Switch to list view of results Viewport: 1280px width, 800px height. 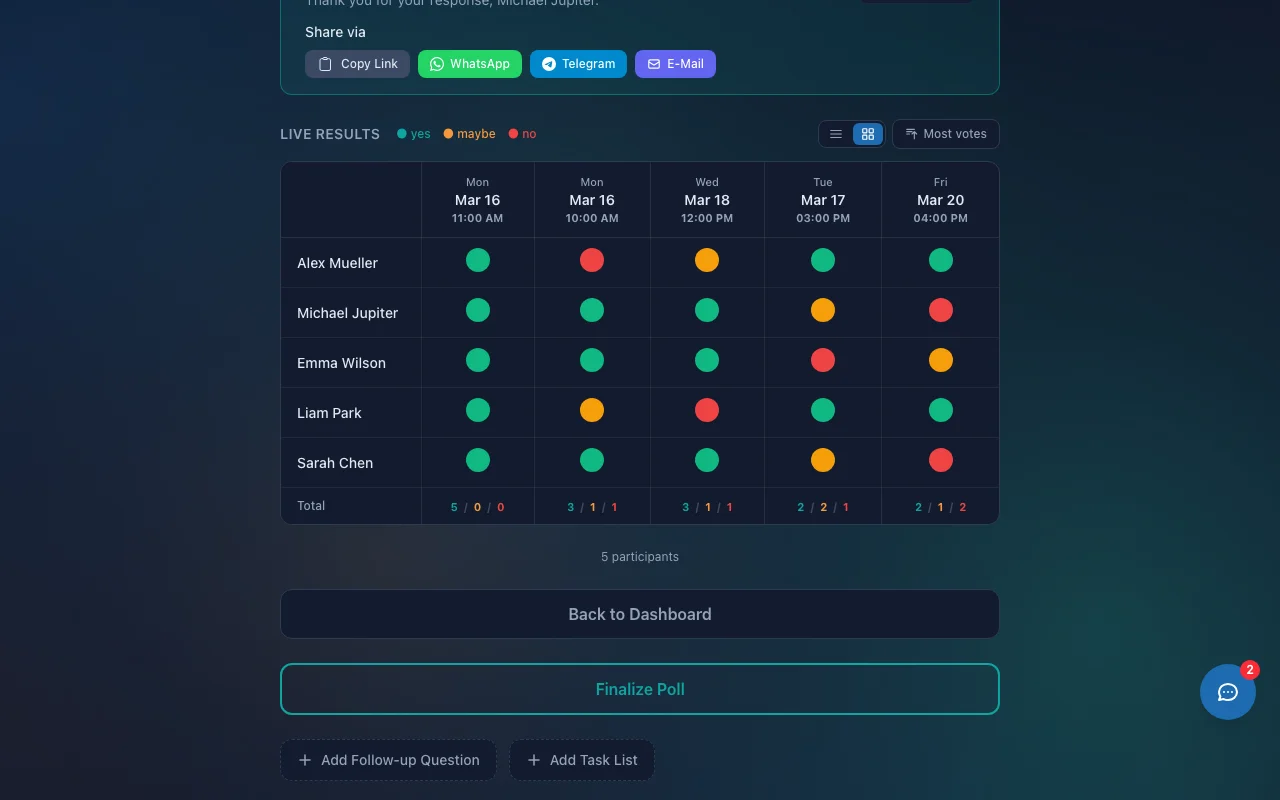click(x=836, y=134)
